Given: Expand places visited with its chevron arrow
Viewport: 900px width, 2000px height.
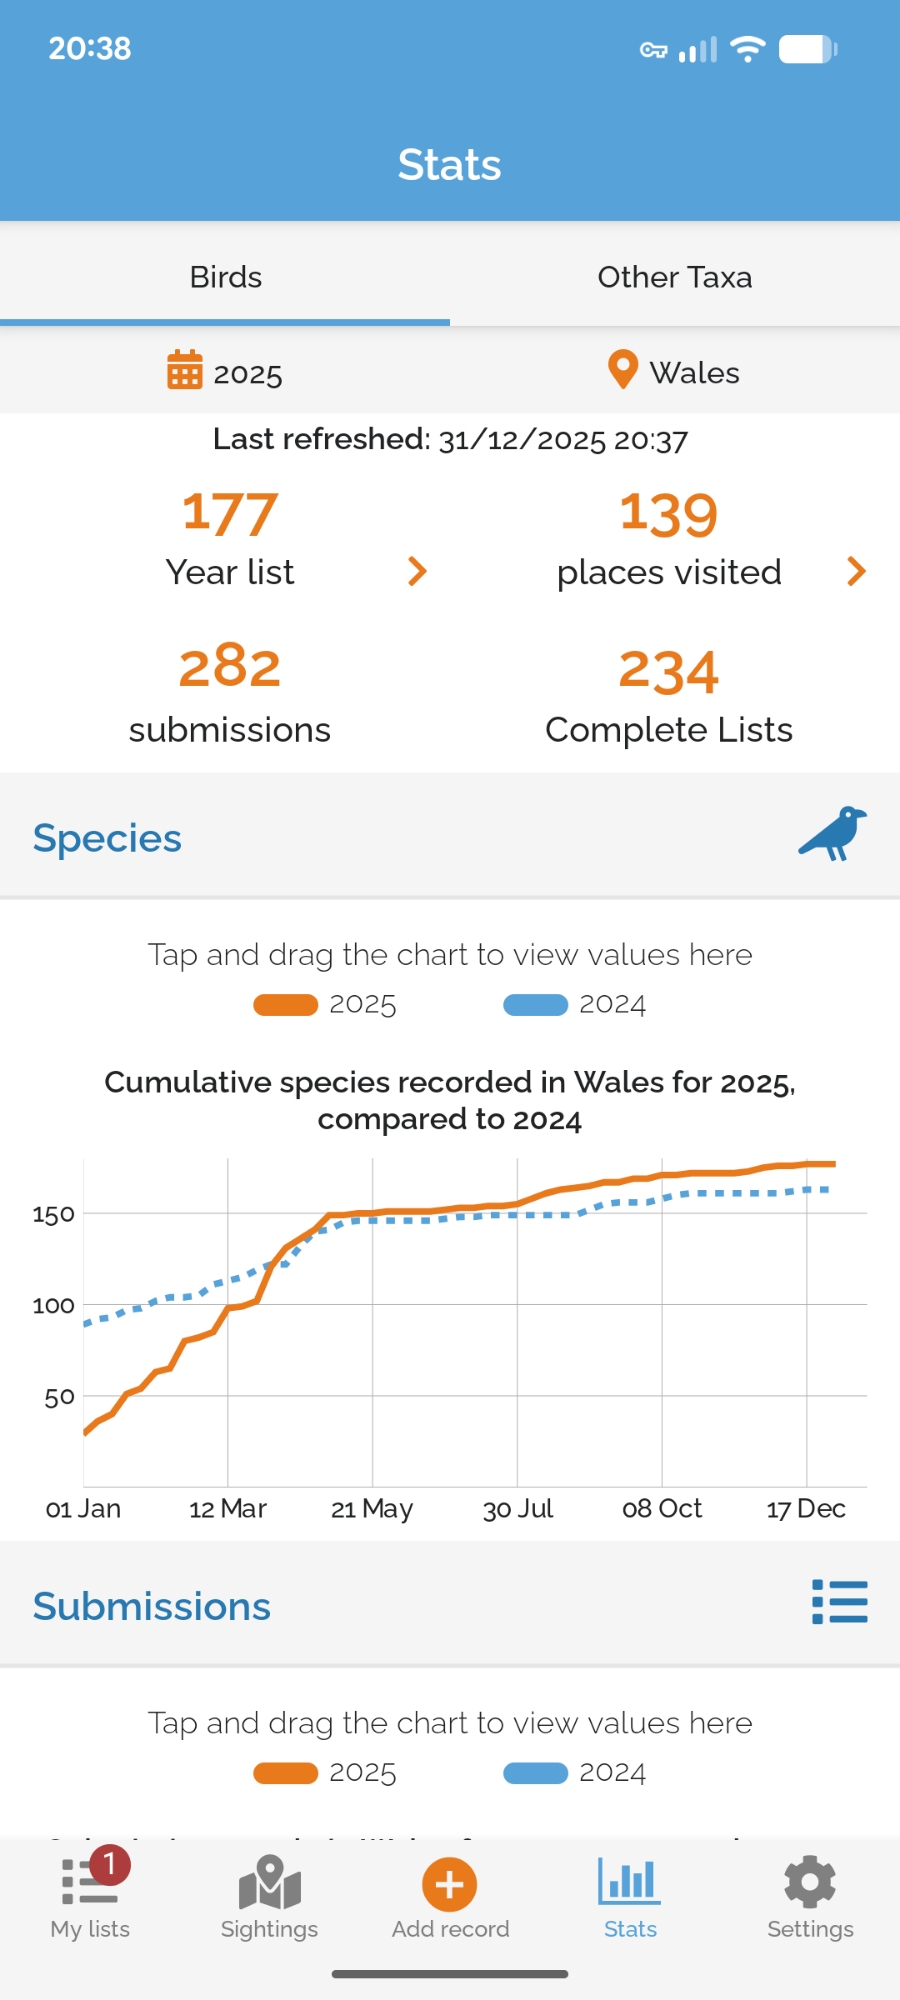Looking at the screenshot, I should point(856,571).
